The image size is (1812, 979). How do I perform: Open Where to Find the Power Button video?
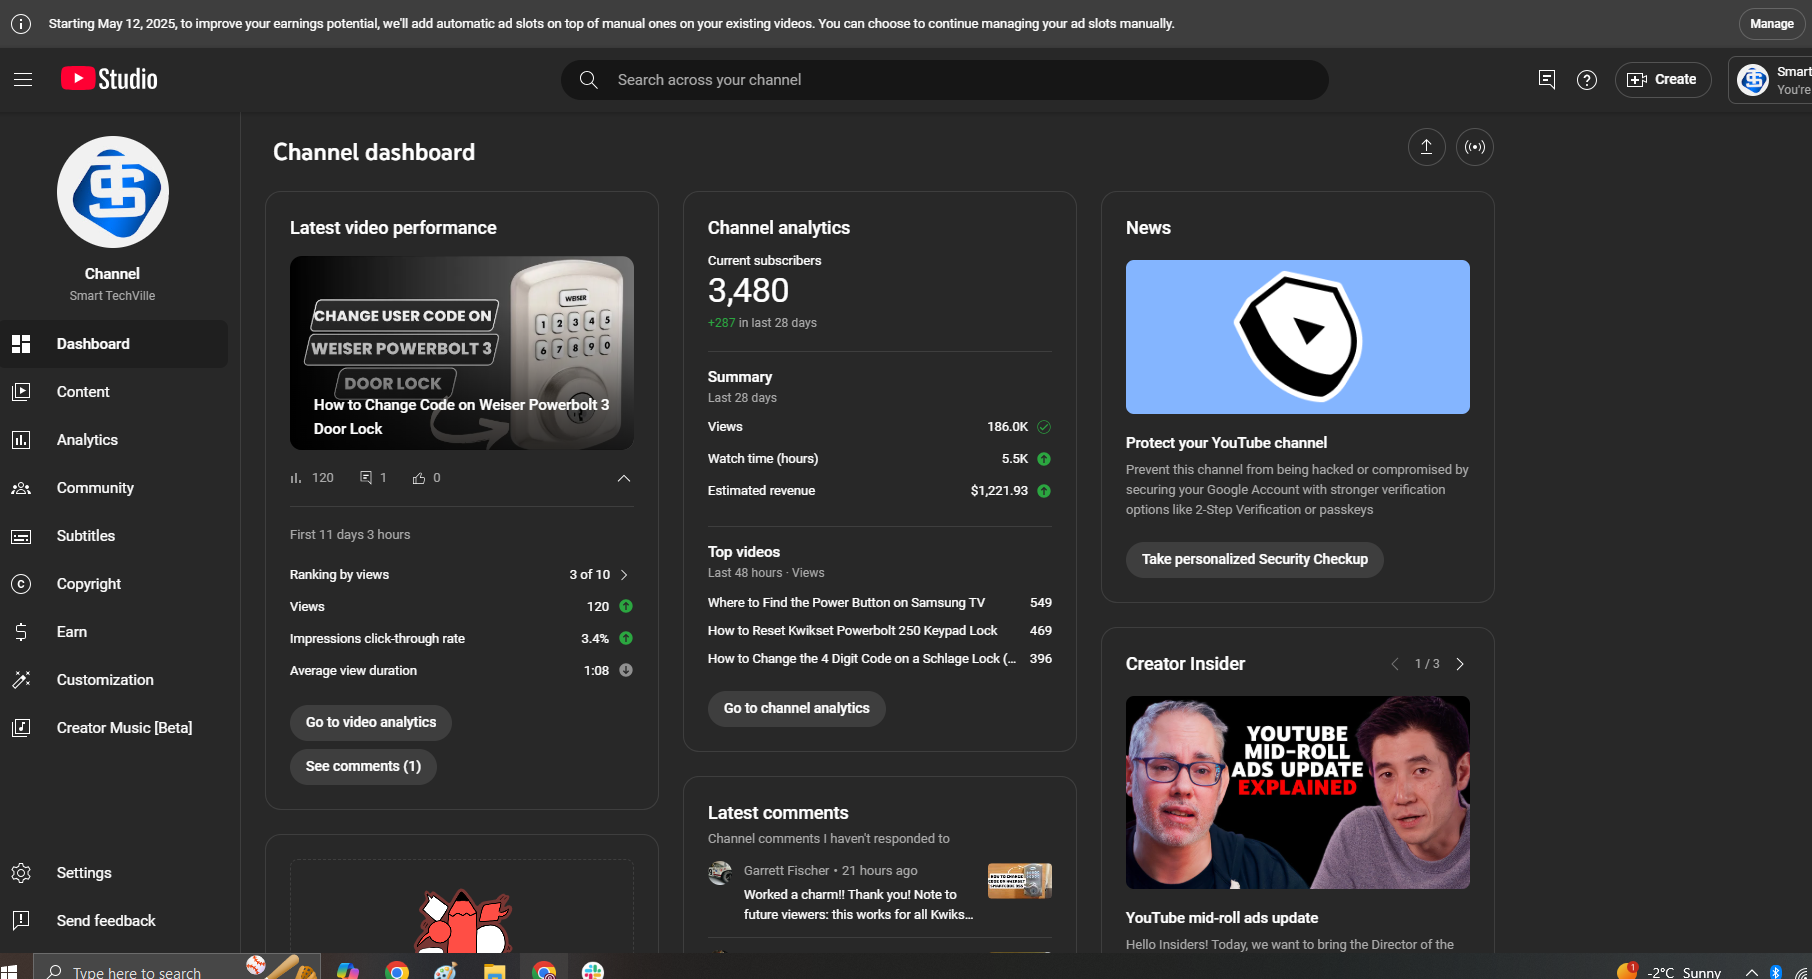tap(846, 603)
